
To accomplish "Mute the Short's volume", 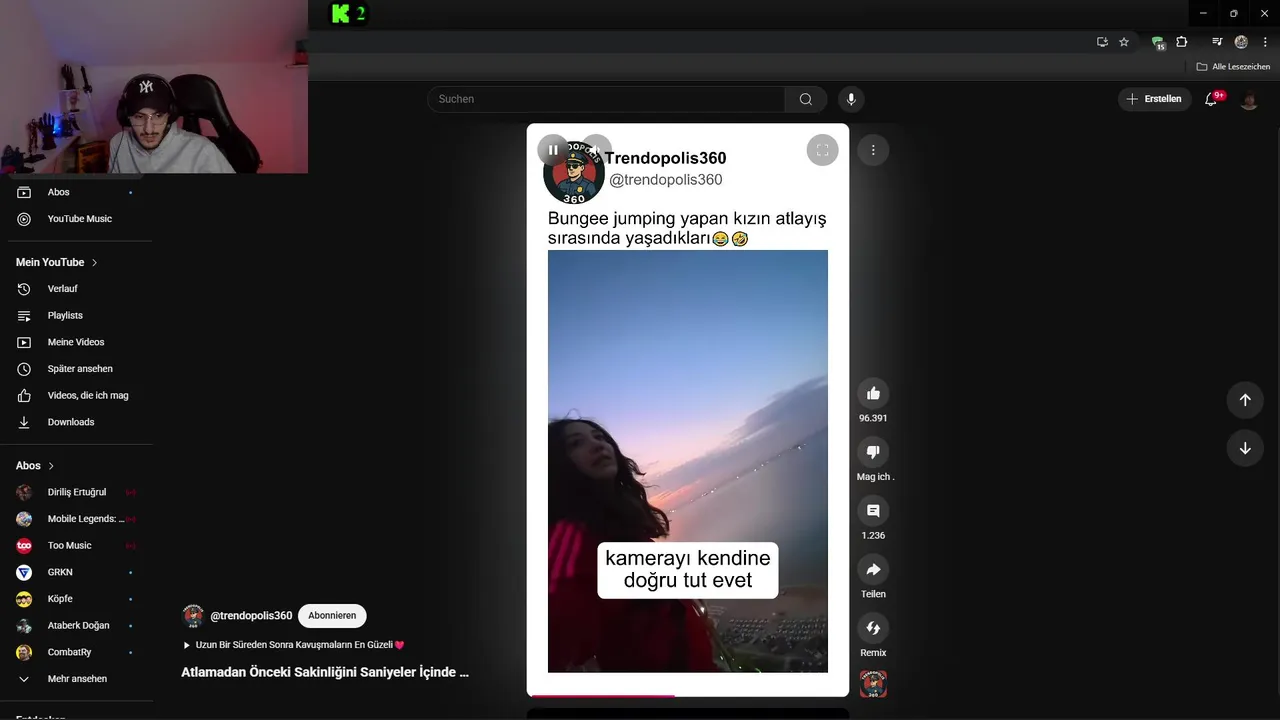I will (x=596, y=150).
